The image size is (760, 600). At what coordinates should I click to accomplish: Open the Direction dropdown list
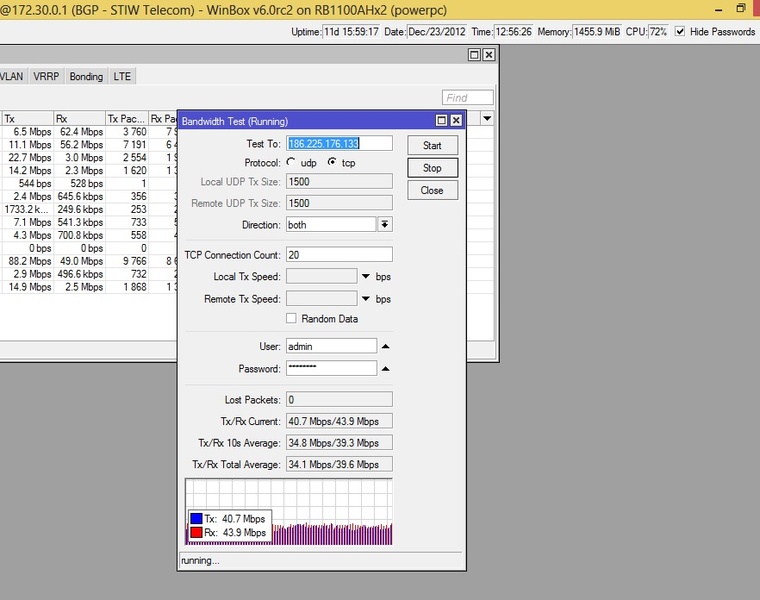click(385, 225)
